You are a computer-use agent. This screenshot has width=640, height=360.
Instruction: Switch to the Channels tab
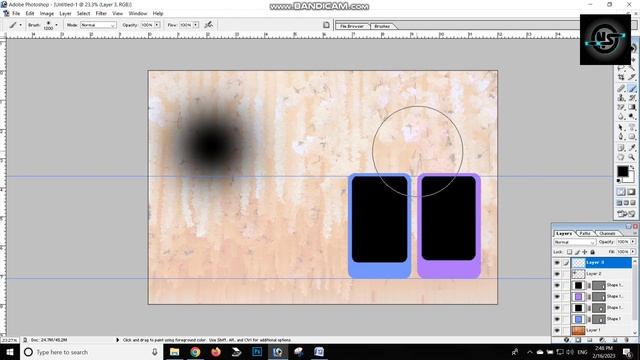click(x=607, y=233)
